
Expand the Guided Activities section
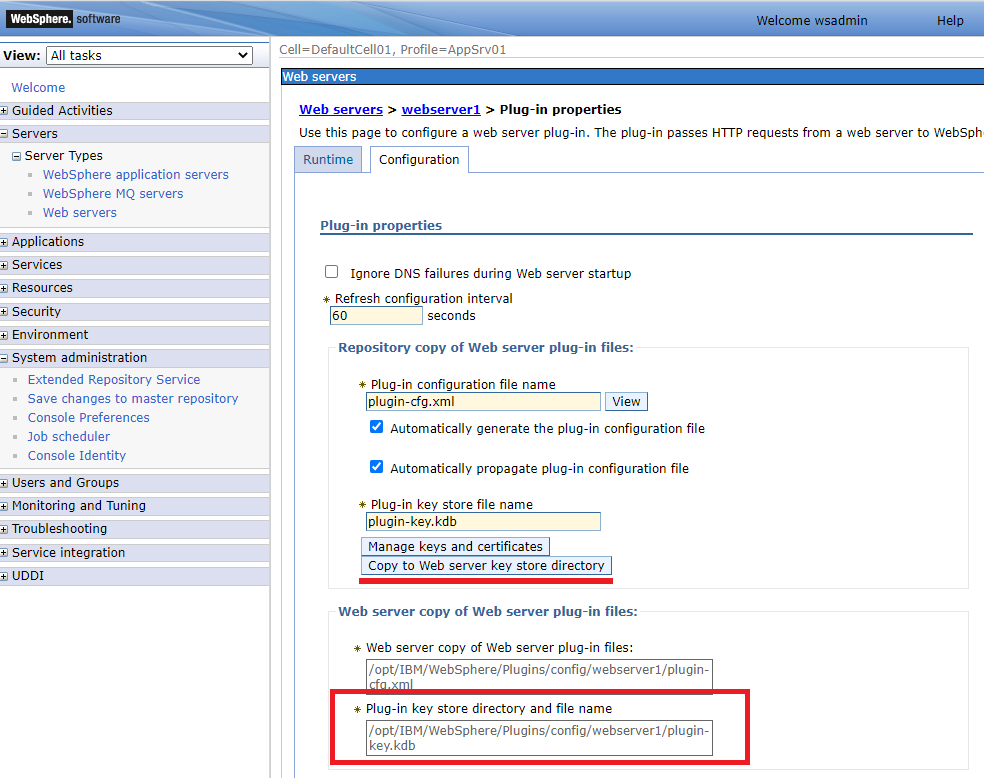coord(4,111)
